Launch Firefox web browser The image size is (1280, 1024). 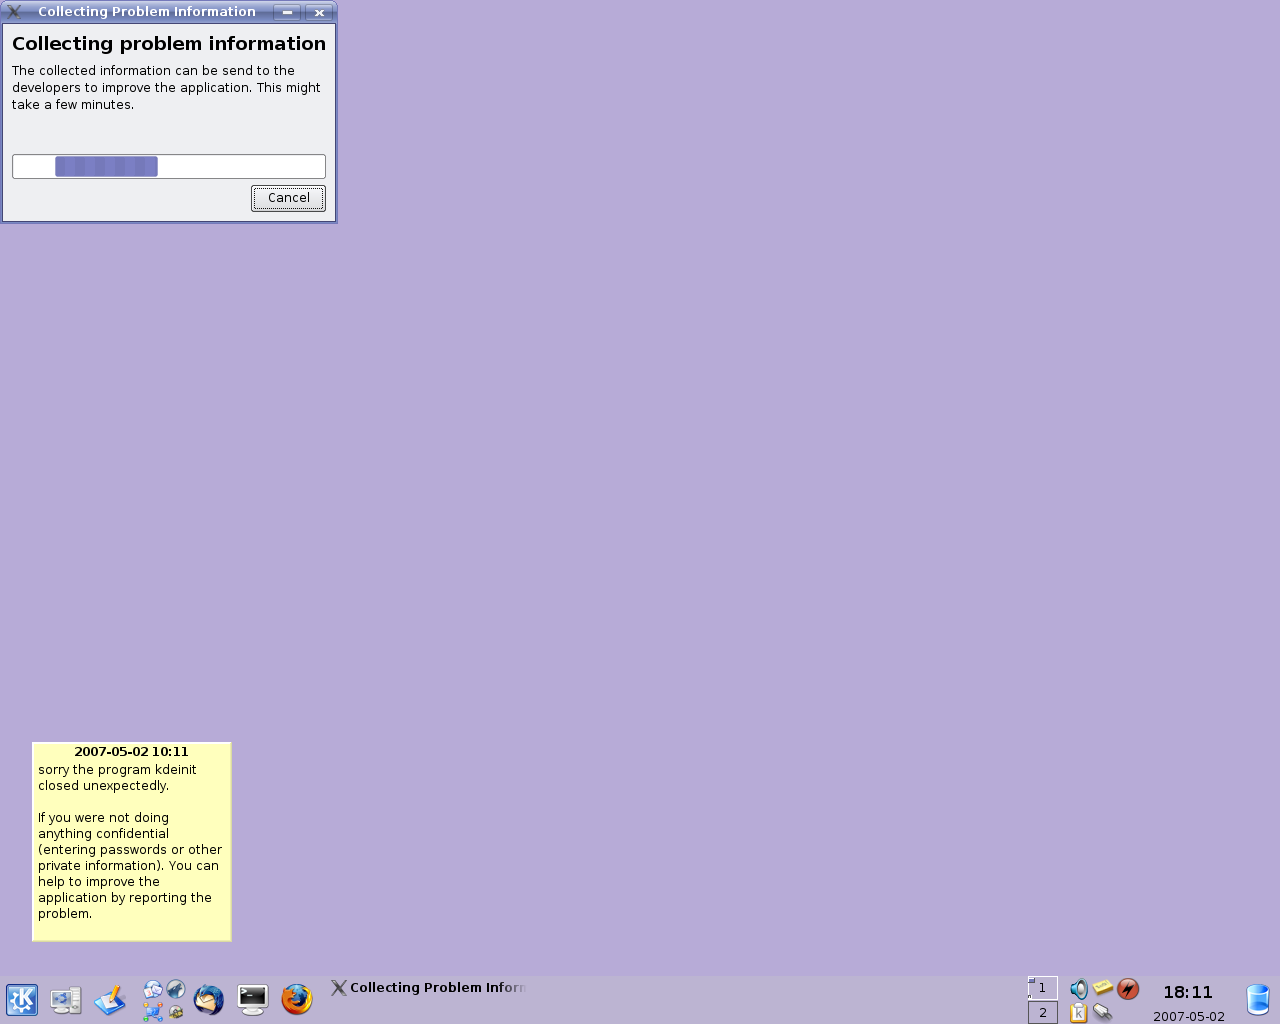(x=297, y=999)
